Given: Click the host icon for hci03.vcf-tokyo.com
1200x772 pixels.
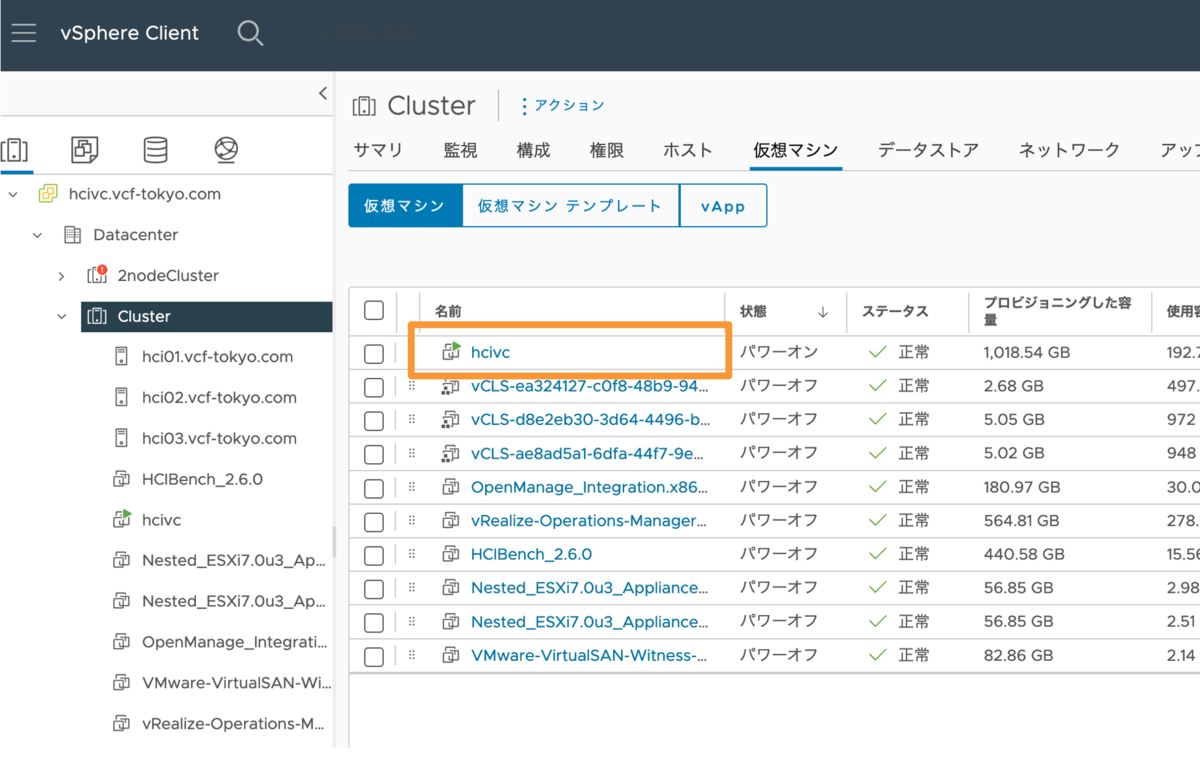Looking at the screenshot, I should point(121,438).
